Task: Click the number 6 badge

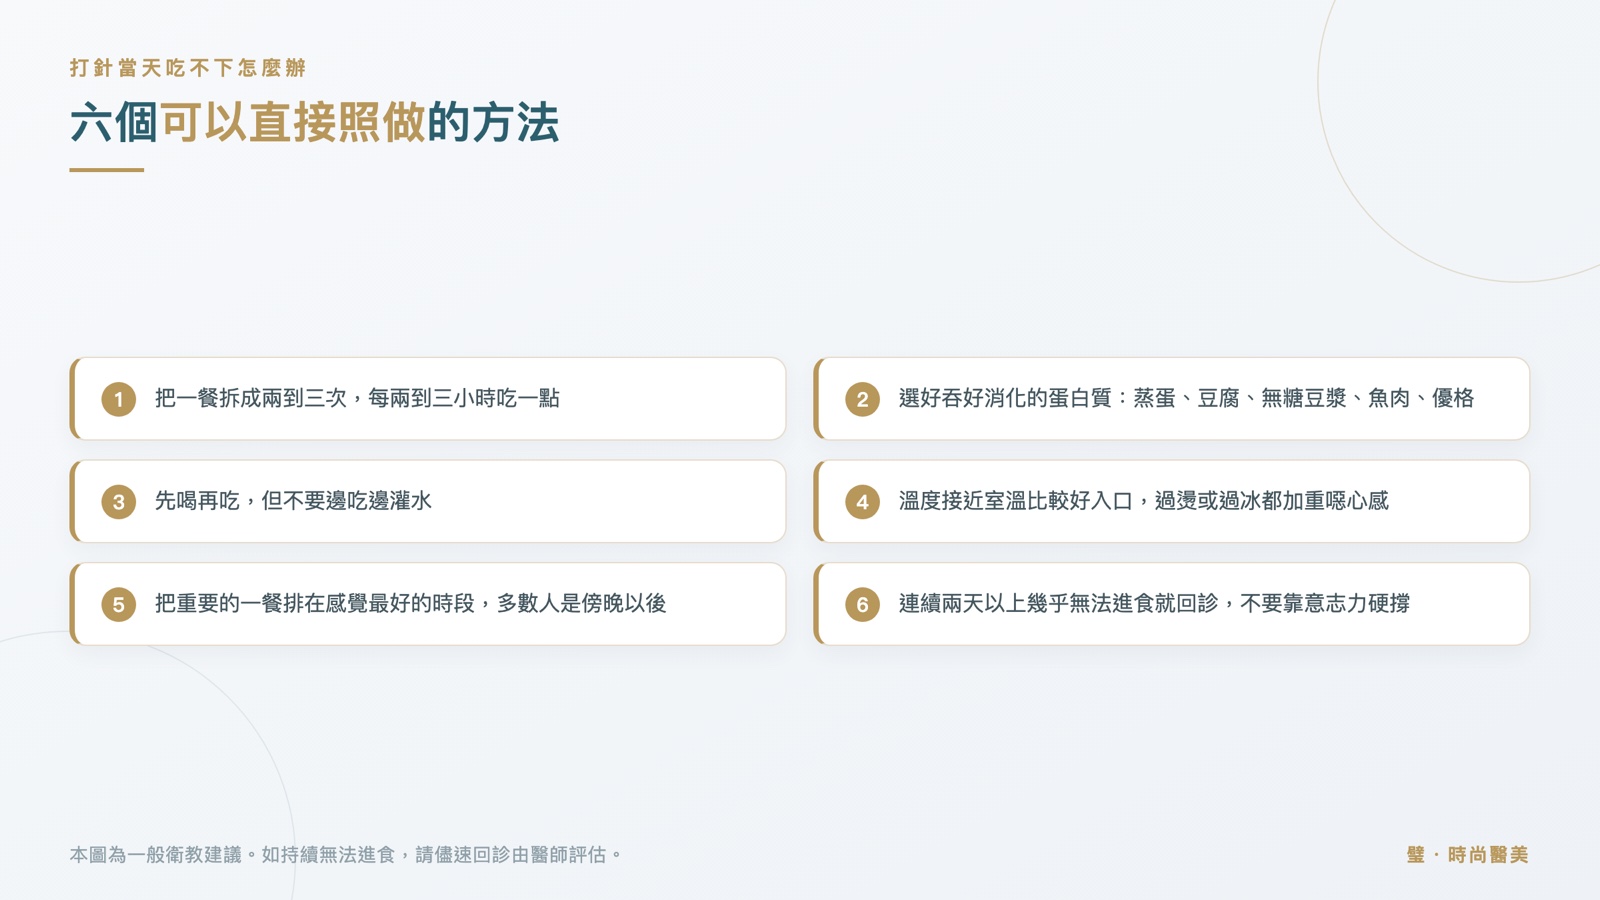Action: click(x=863, y=604)
